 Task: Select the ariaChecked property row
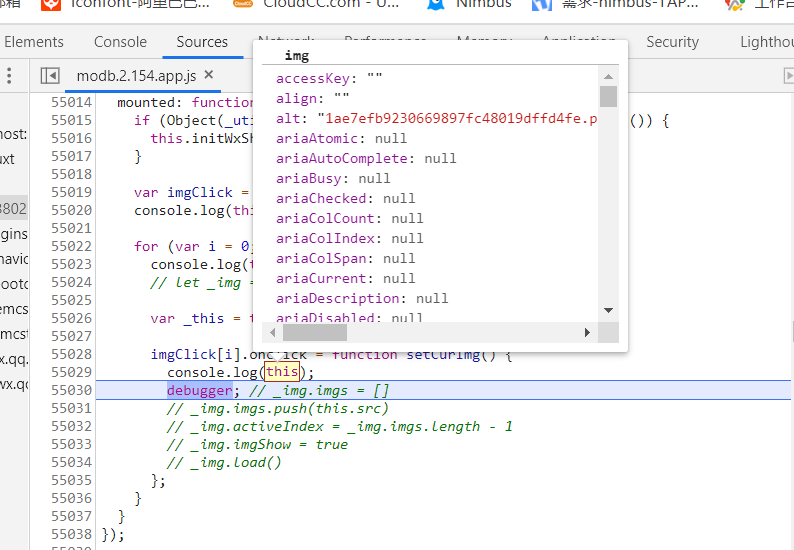pos(345,198)
